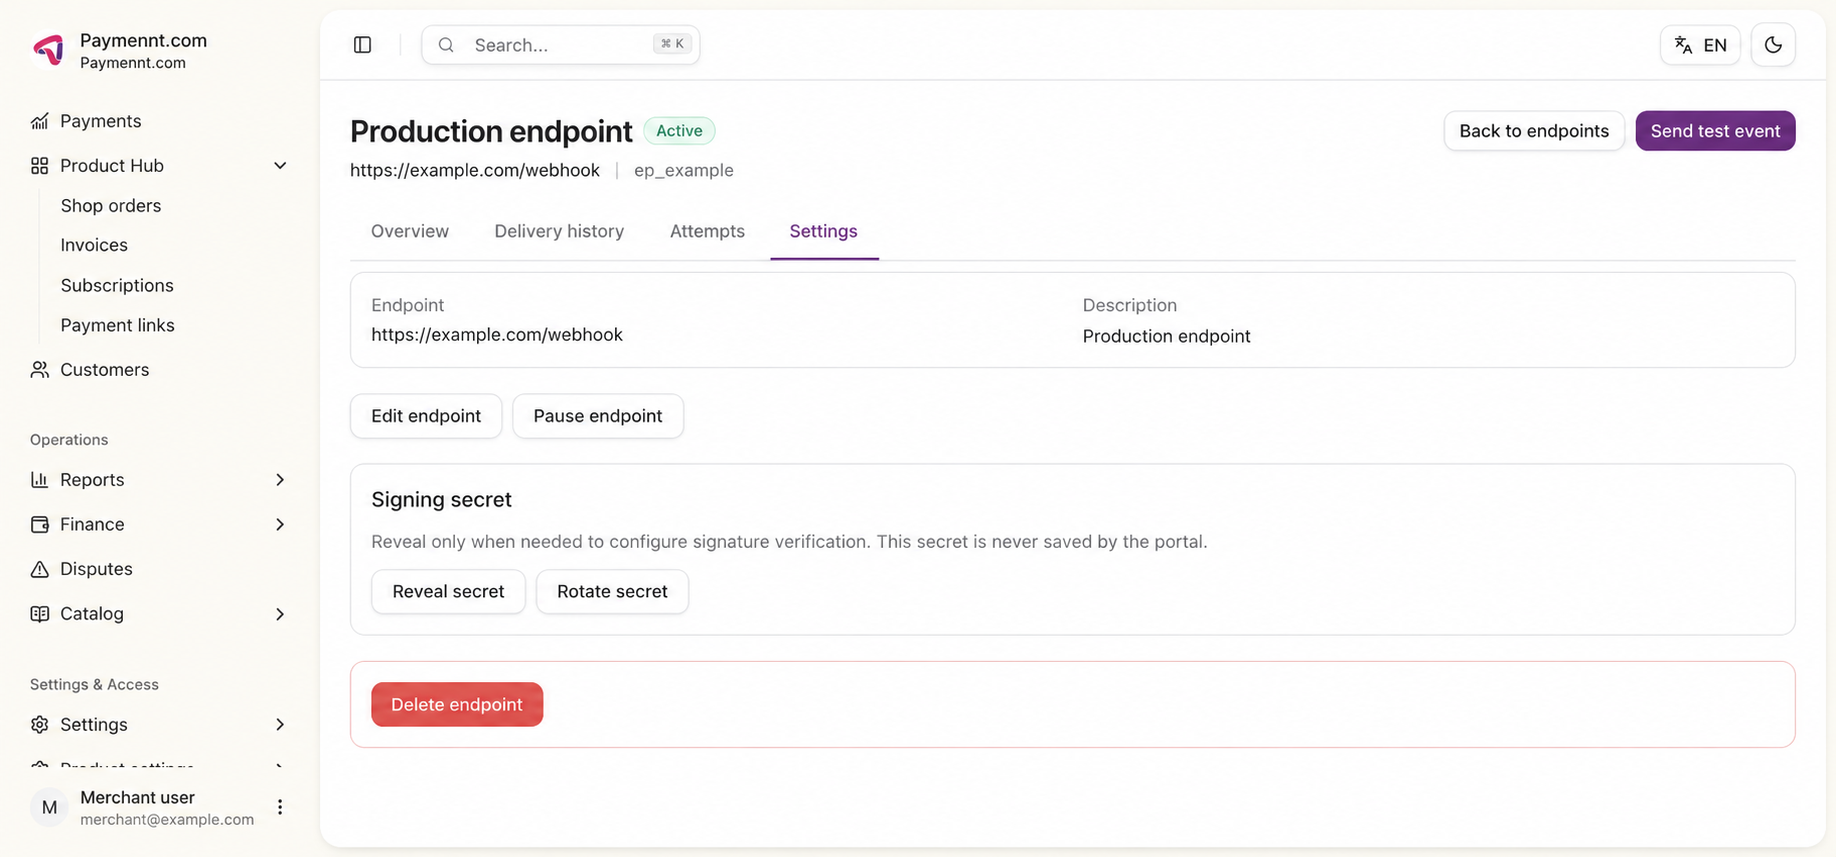This screenshot has height=857, width=1836.
Task: Click the Catalog book icon
Action: 40,614
